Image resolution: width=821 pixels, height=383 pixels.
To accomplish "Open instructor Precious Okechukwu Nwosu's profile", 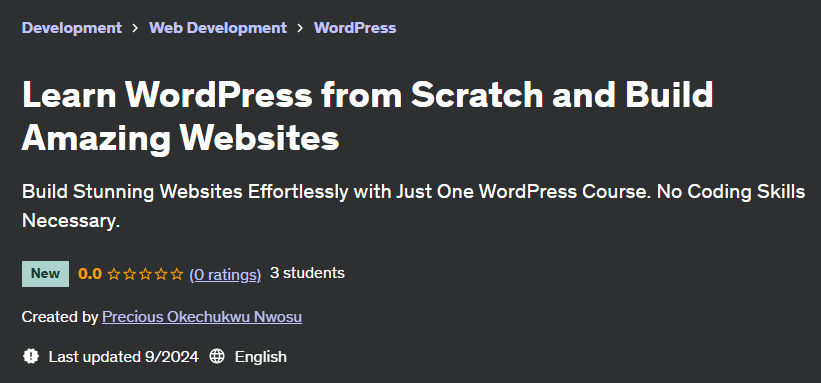I will click(x=202, y=317).
